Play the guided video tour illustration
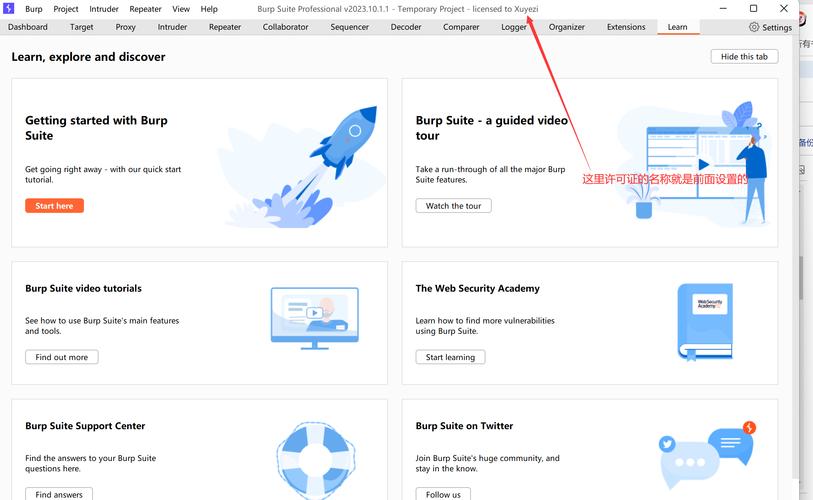 pyautogui.click(x=704, y=164)
